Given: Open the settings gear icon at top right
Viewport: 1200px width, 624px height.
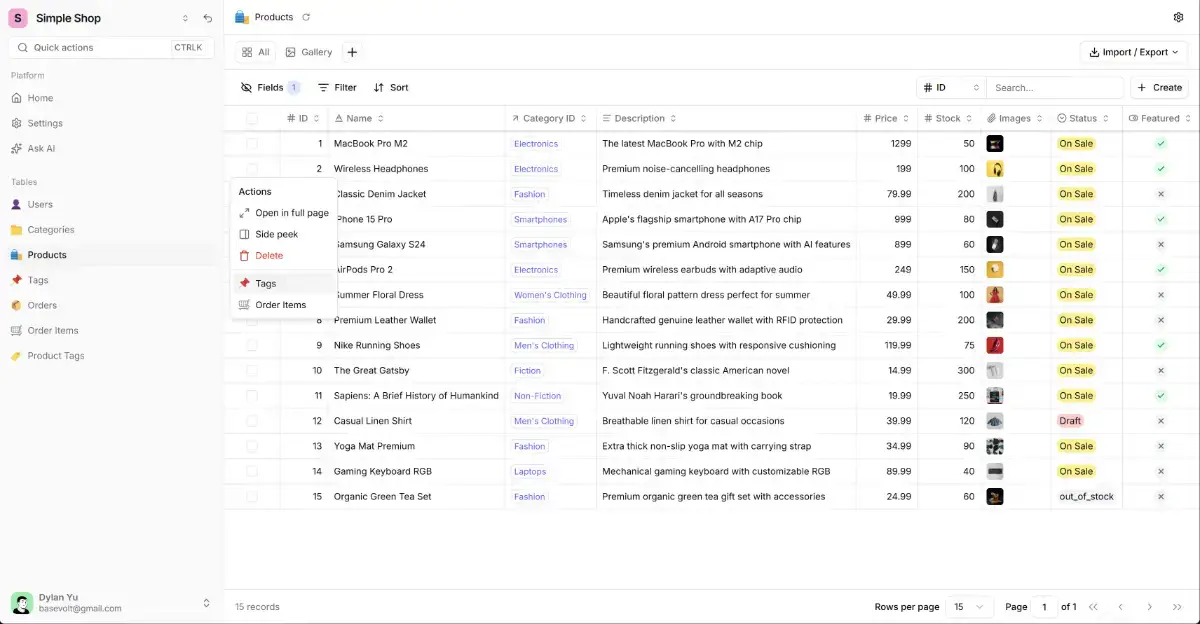Looking at the screenshot, I should pyautogui.click(x=1178, y=17).
